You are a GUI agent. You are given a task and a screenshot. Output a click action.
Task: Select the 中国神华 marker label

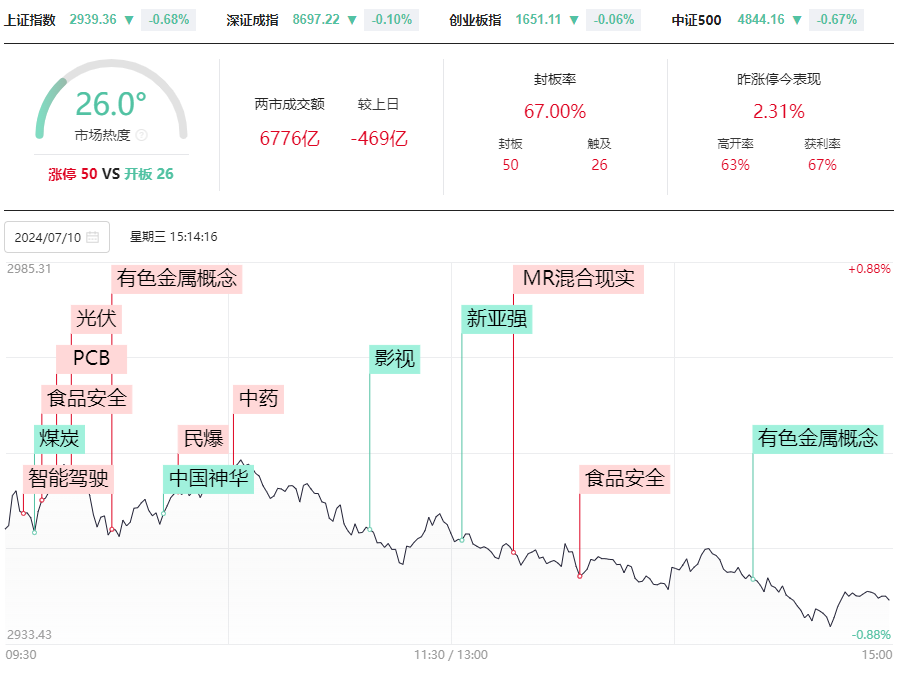coord(208,479)
